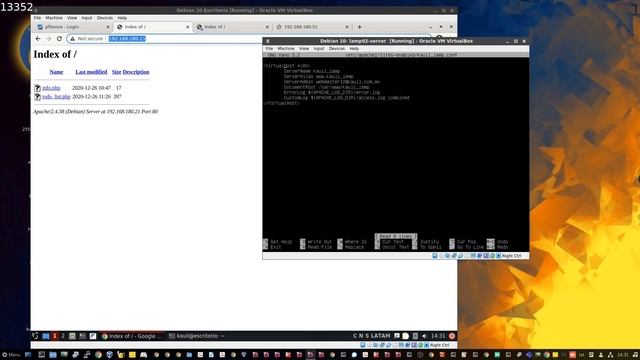Viewport: 640px width, 360px height.
Task: Open Machine menu in lamp02-server window
Action: coord(286,49)
